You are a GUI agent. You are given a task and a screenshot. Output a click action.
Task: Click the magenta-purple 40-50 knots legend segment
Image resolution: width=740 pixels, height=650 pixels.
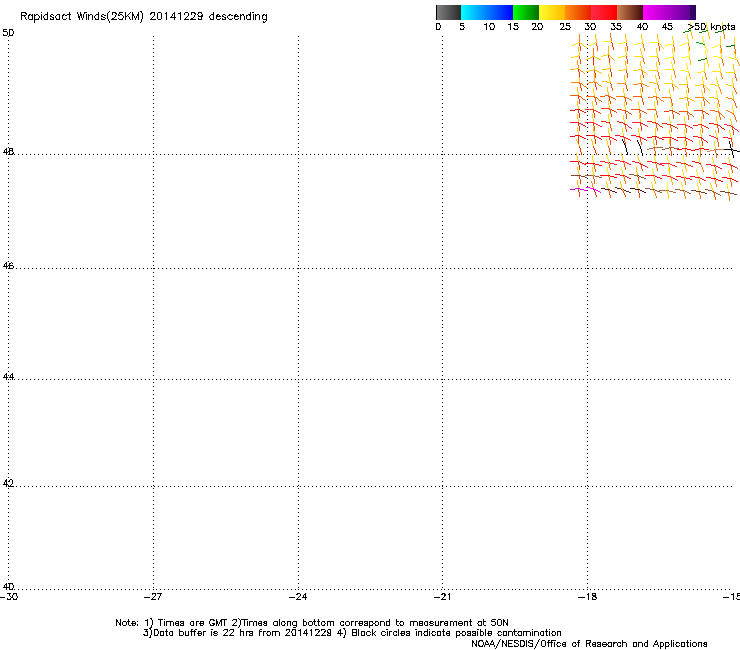669,12
